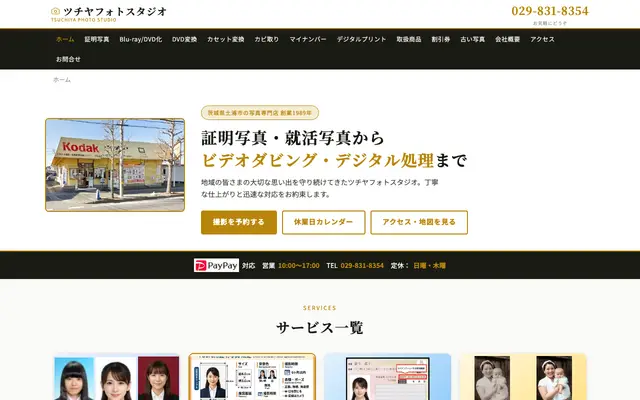Click the サービス一覧 heading

(x=320, y=327)
